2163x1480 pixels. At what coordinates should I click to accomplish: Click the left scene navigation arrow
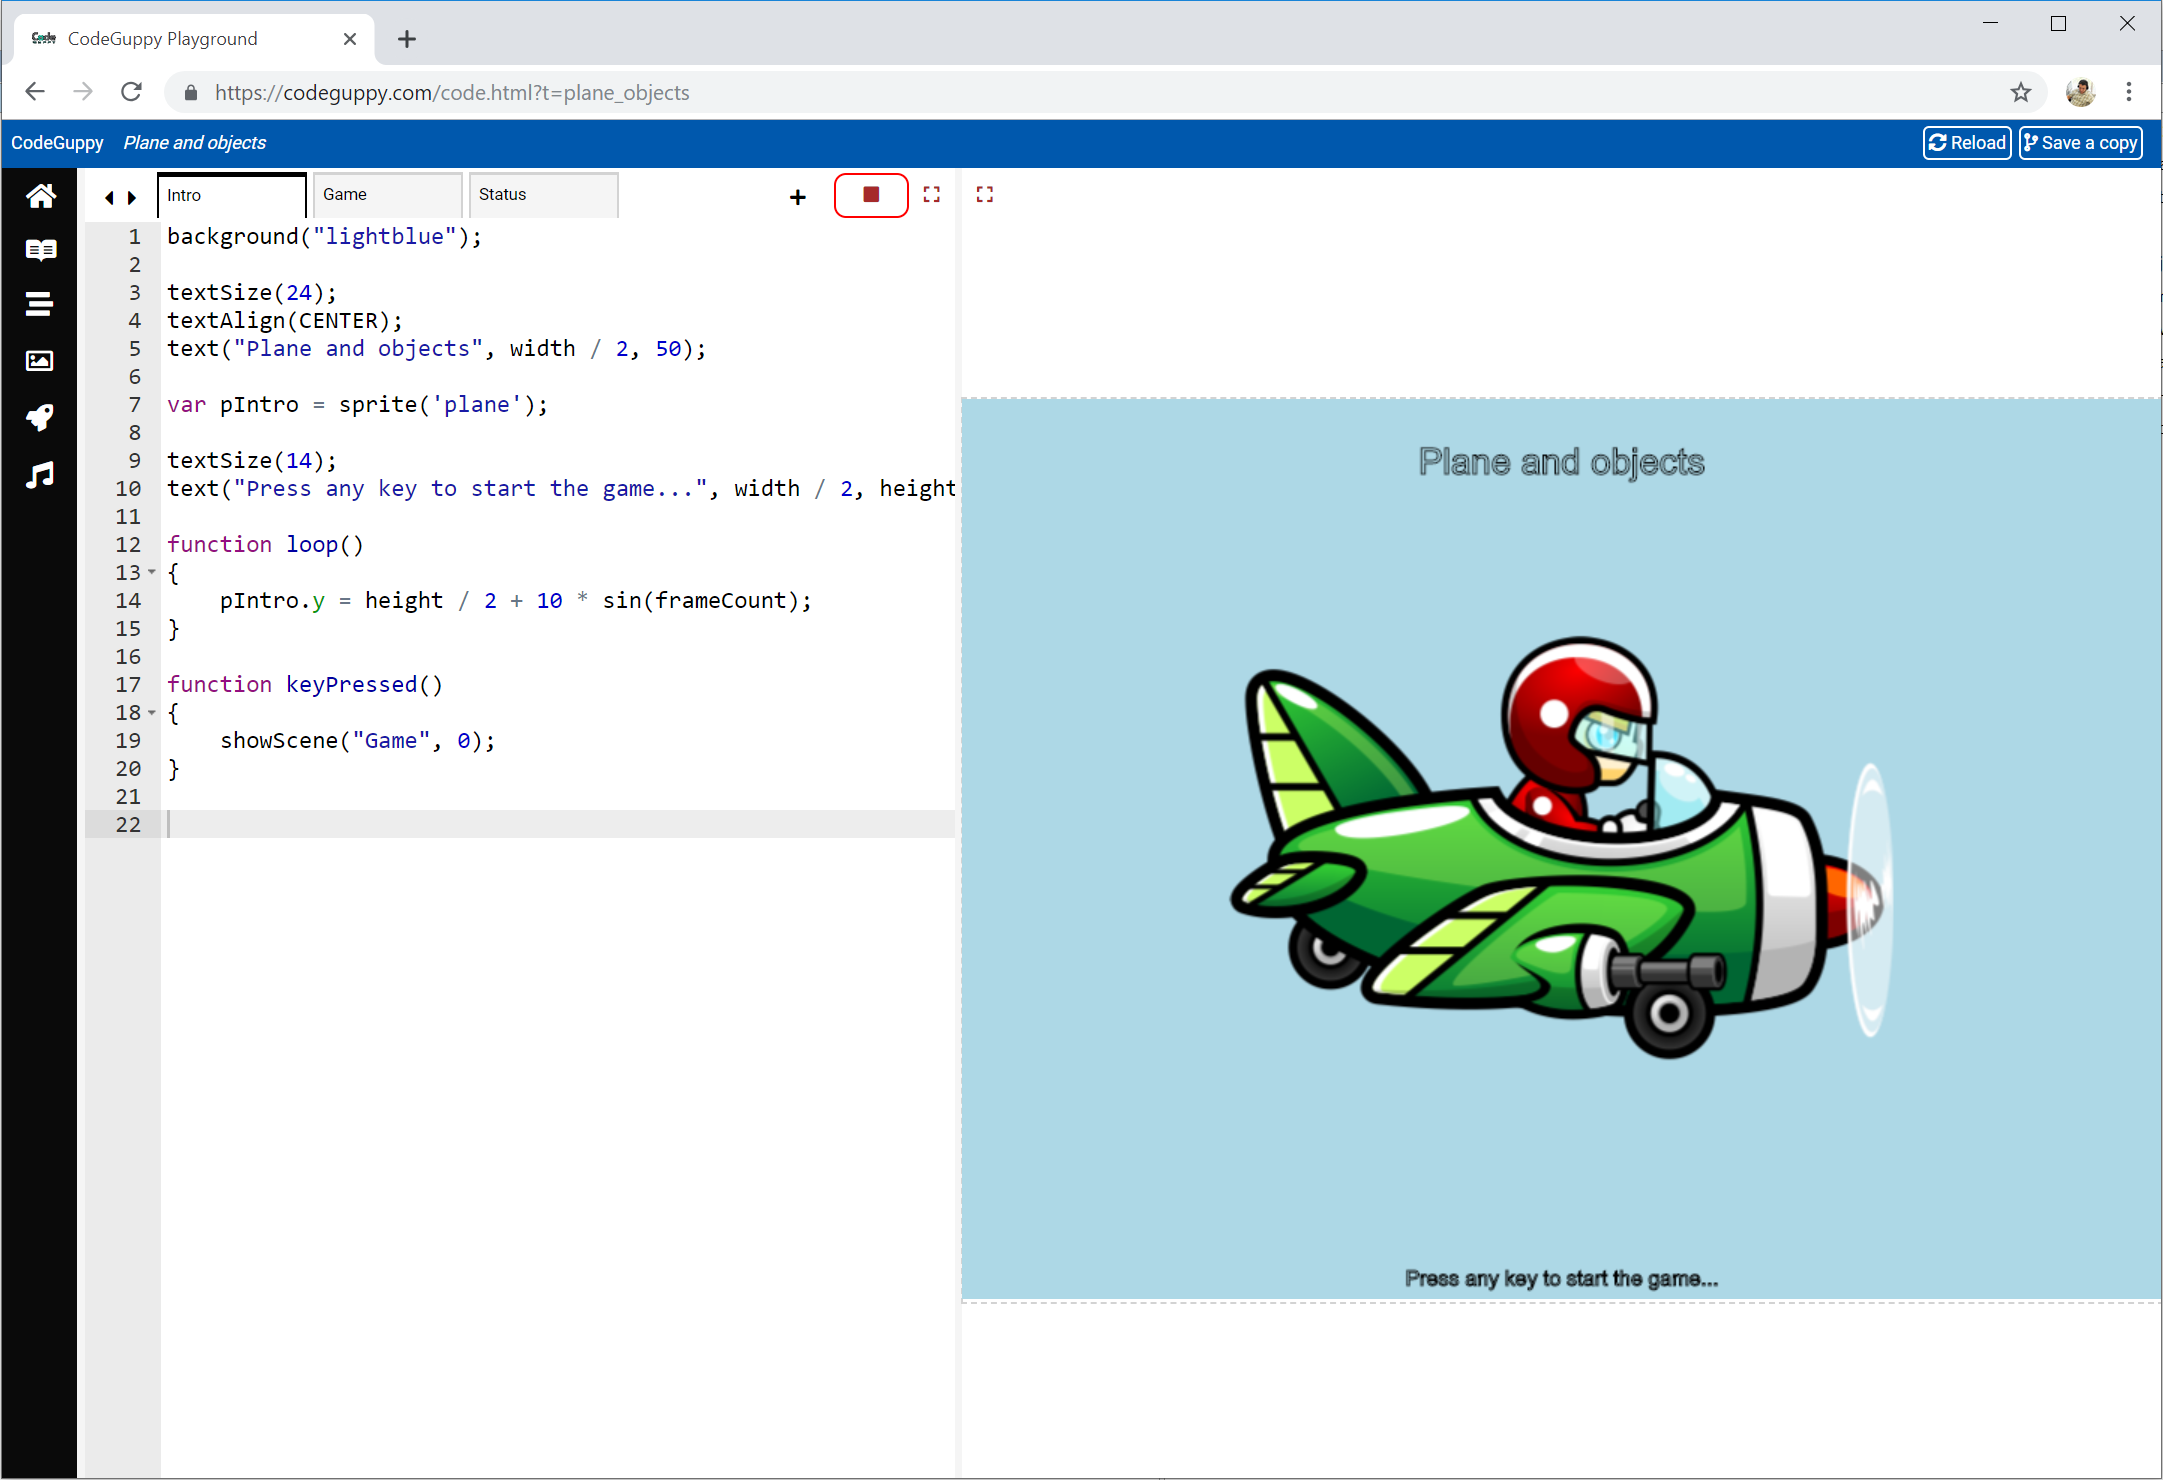coord(109,198)
